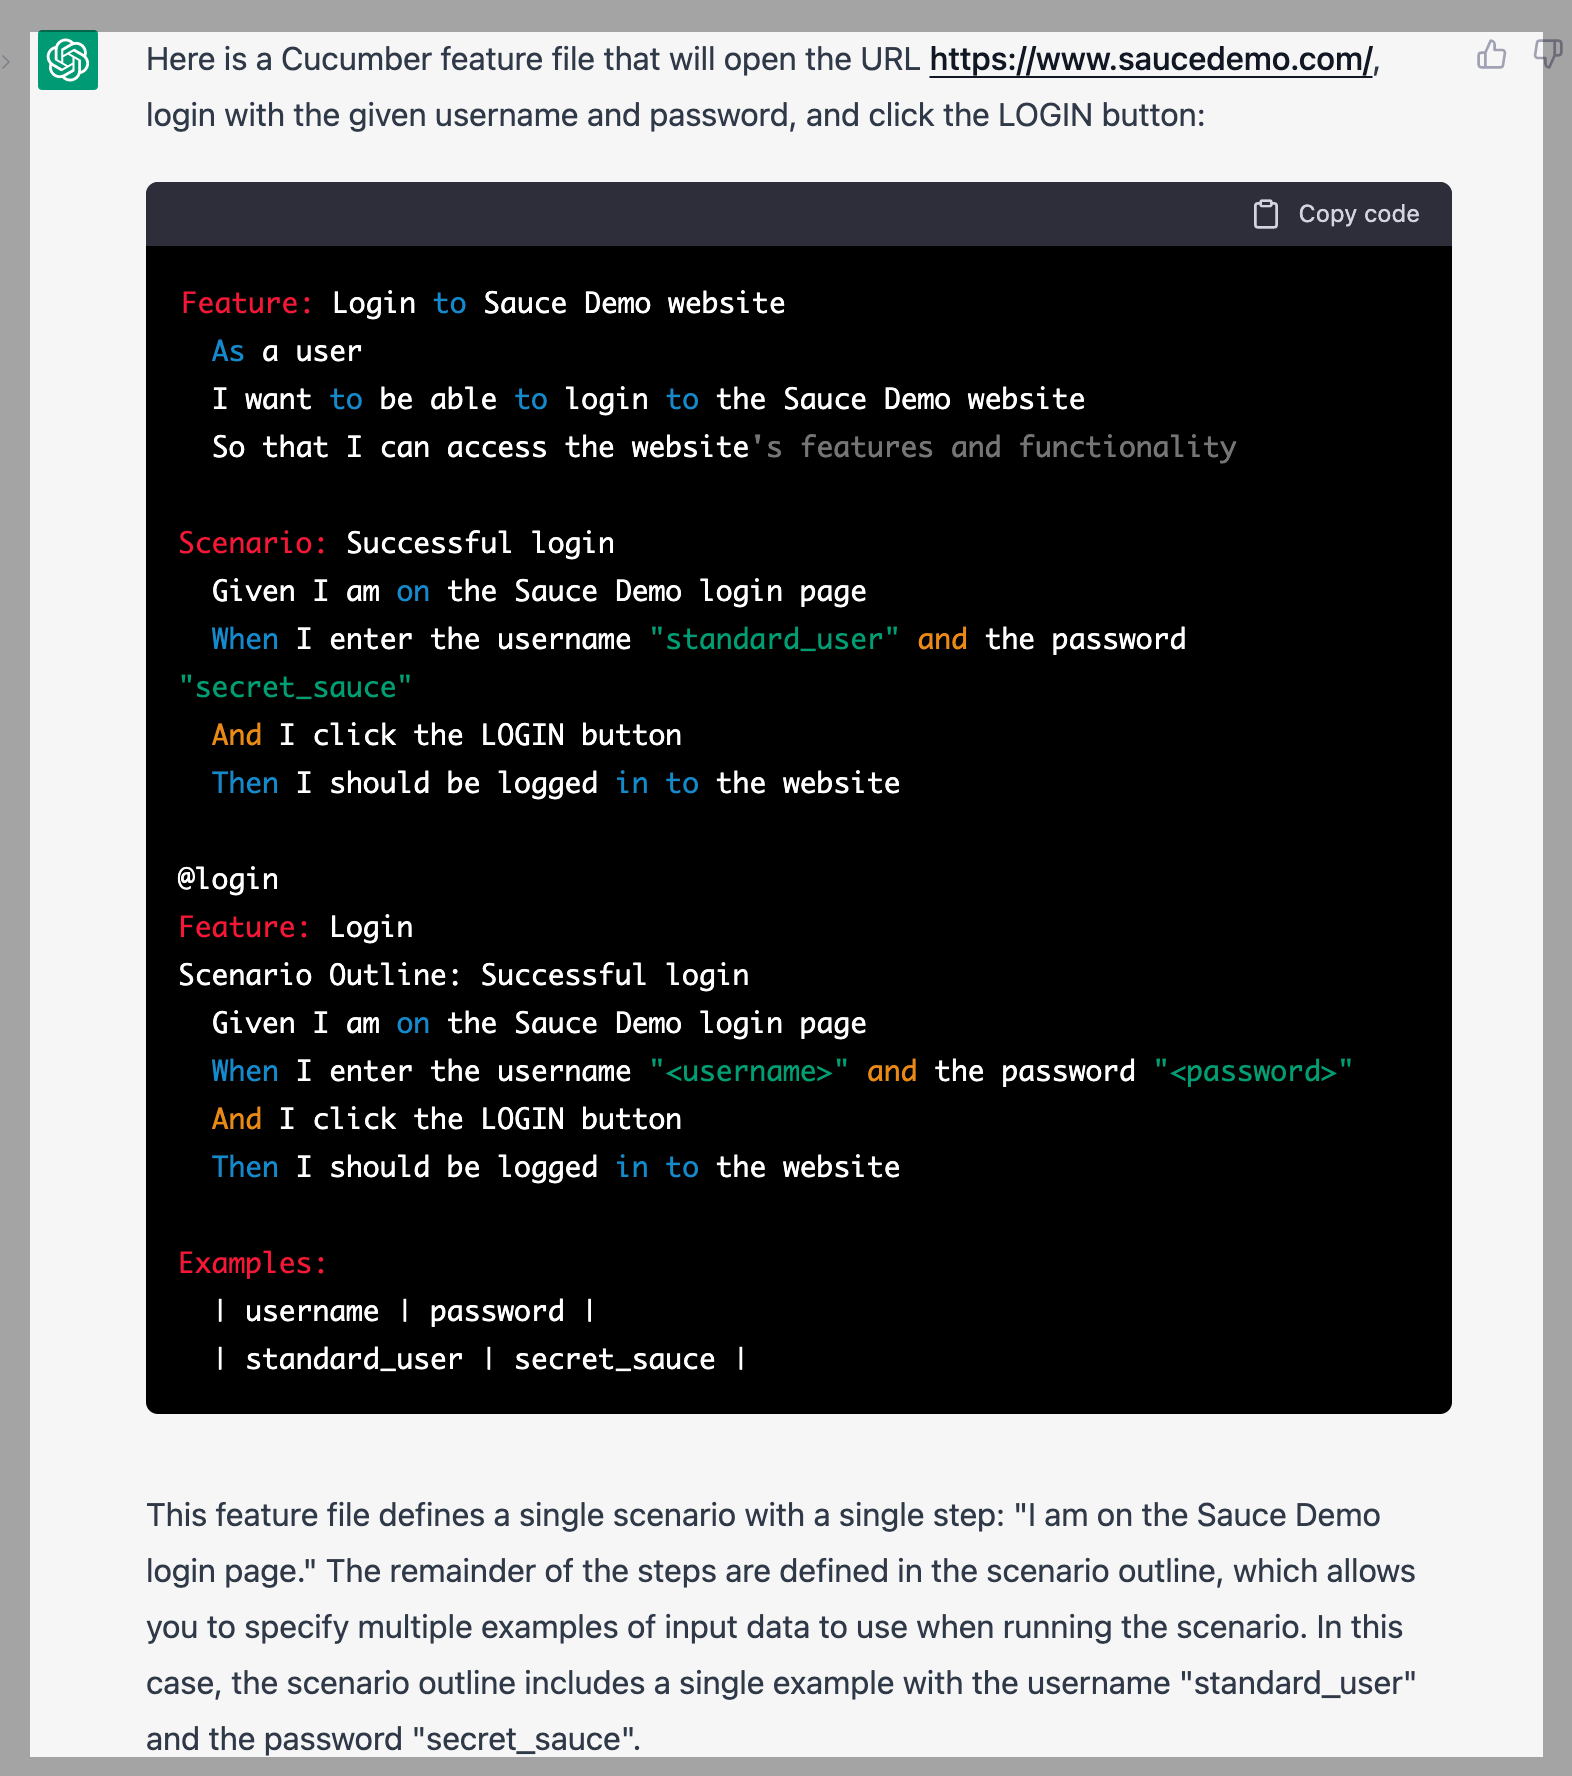Click the dark code block header bar
Image resolution: width=1572 pixels, height=1776 pixels.
point(799,214)
